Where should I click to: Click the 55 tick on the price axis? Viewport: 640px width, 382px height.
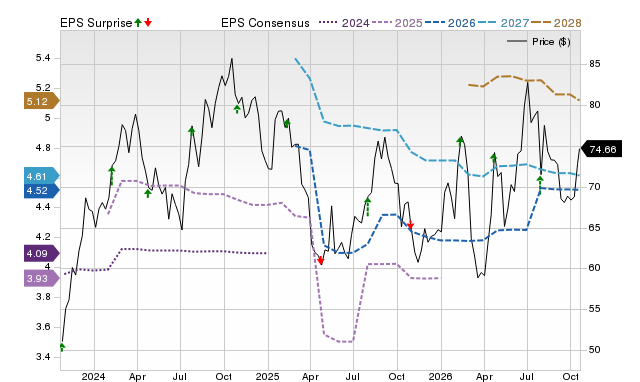595,309
